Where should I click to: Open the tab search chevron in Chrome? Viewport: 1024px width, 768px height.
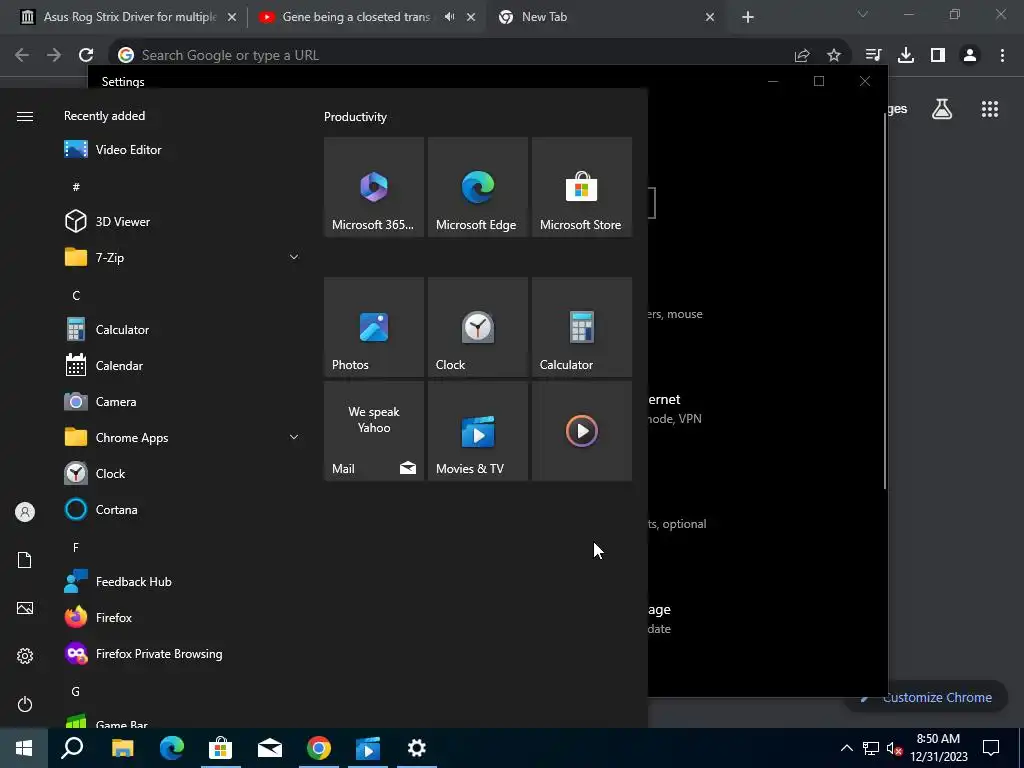point(863,14)
